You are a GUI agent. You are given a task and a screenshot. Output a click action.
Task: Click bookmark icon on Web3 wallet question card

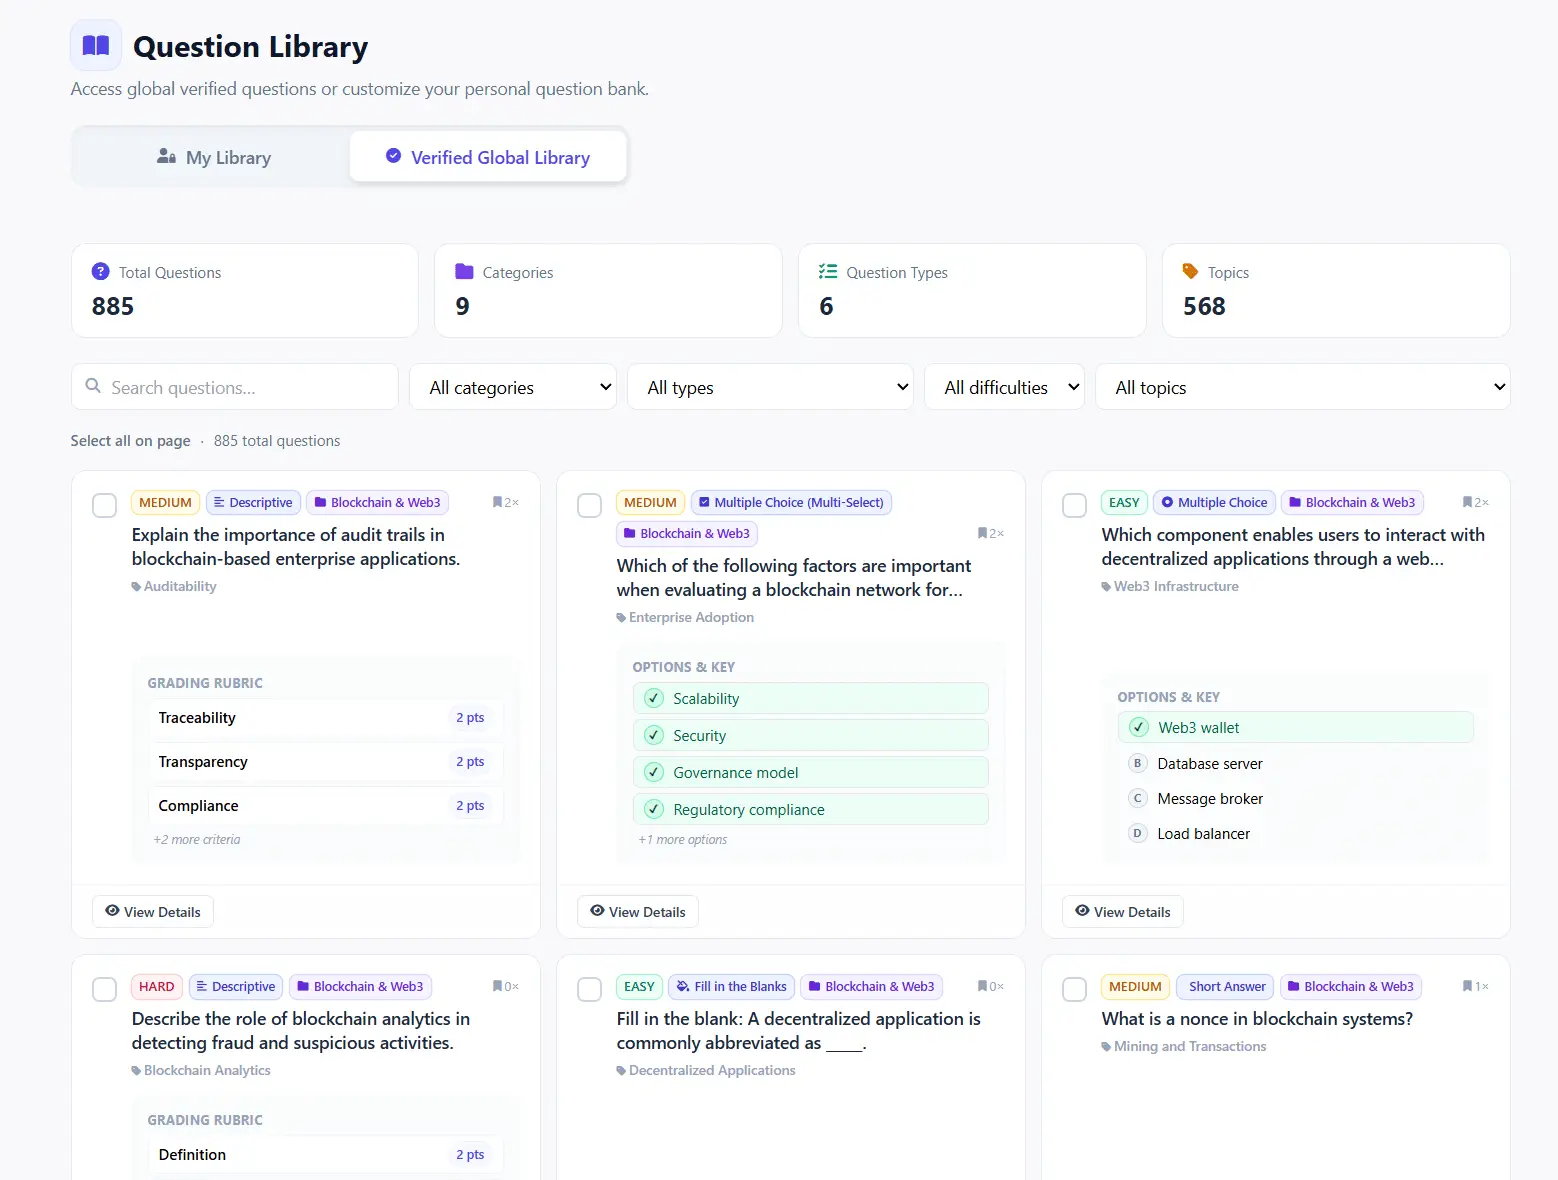(1468, 502)
